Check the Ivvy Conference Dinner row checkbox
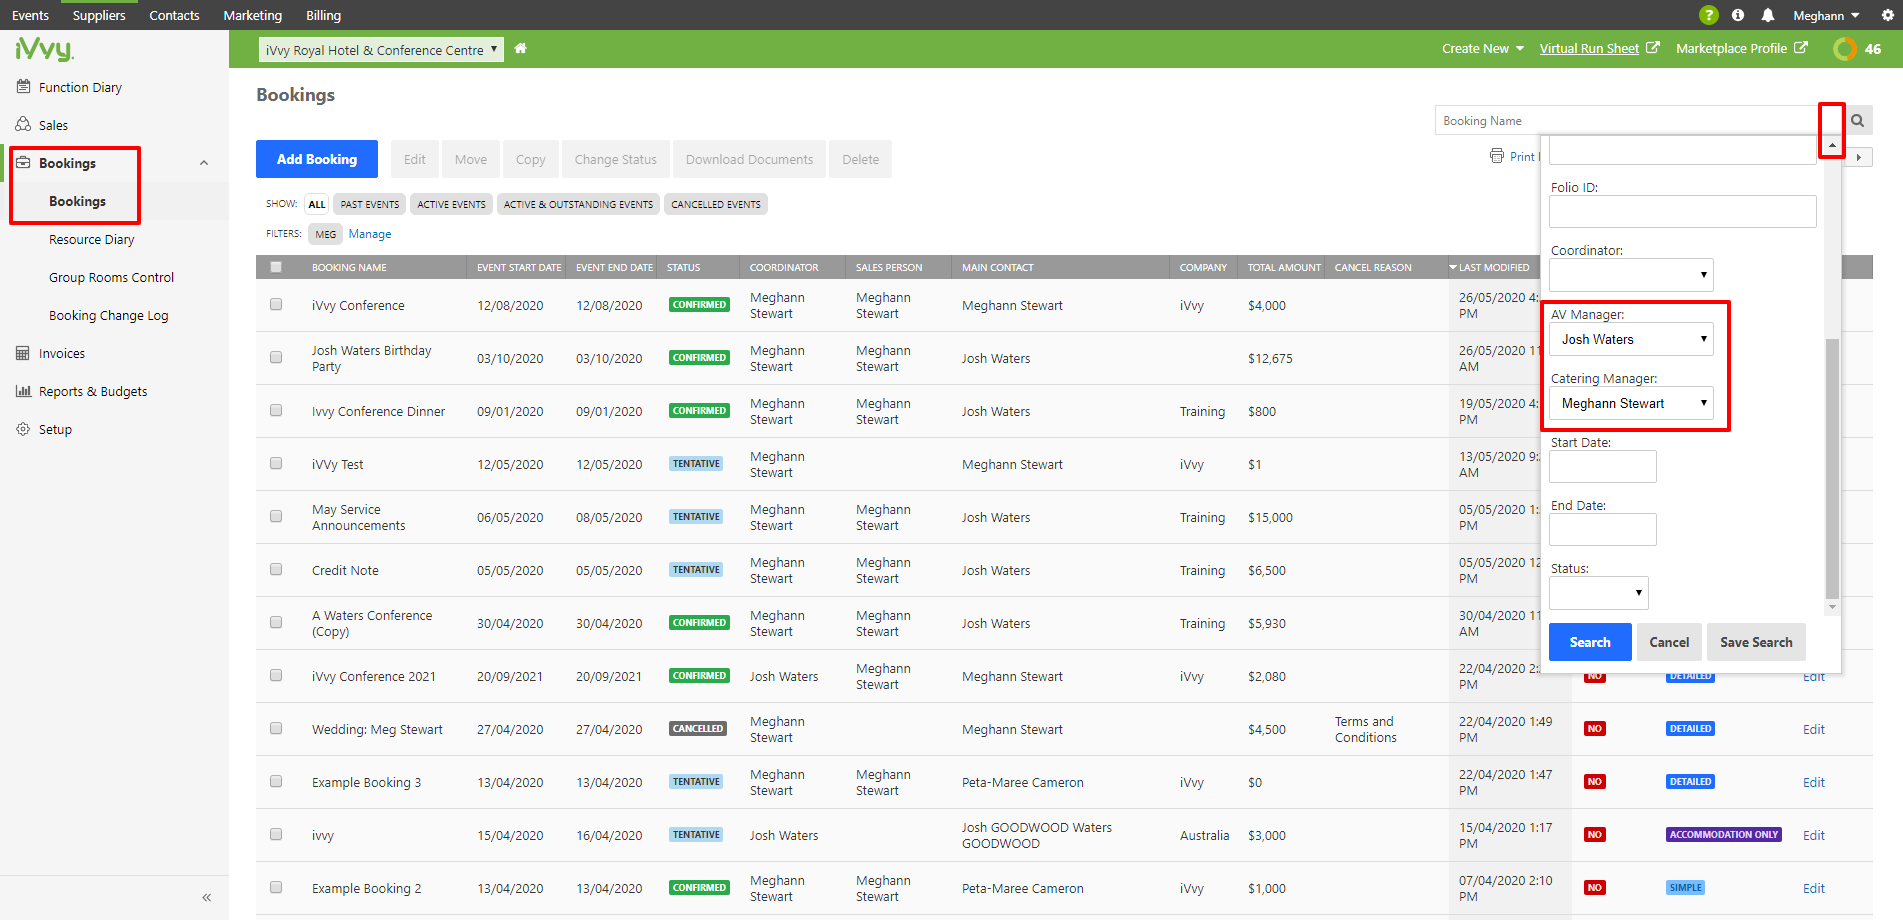The image size is (1903, 920). 276,410
